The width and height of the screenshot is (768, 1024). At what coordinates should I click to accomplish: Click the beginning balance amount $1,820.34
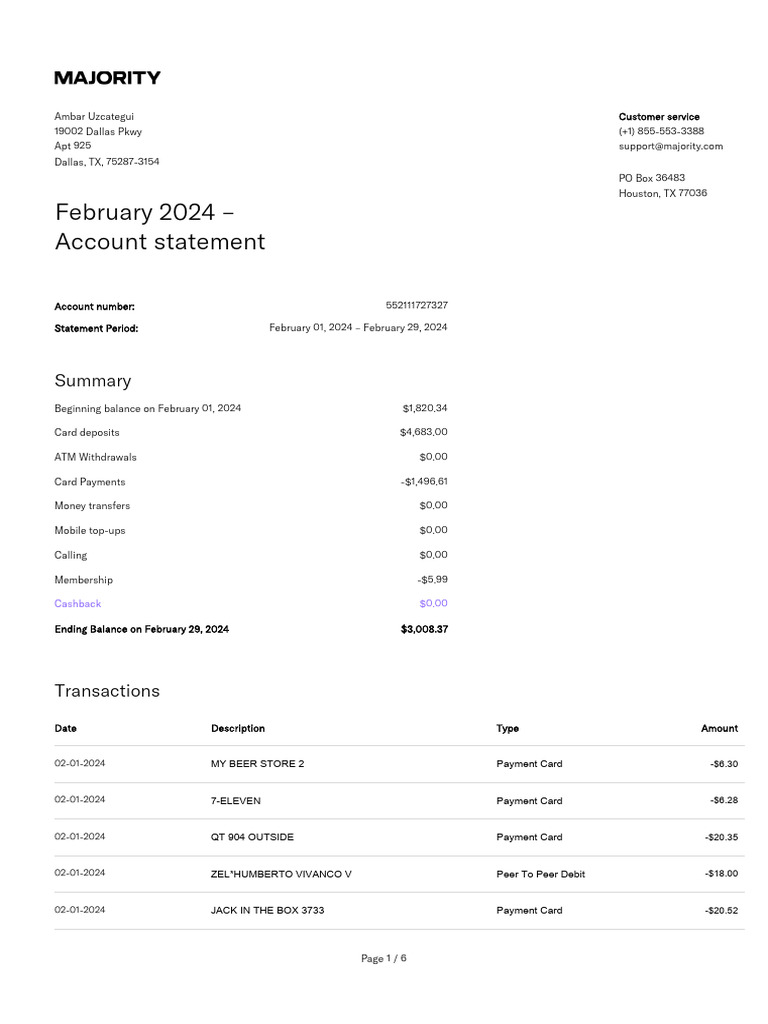click(424, 408)
